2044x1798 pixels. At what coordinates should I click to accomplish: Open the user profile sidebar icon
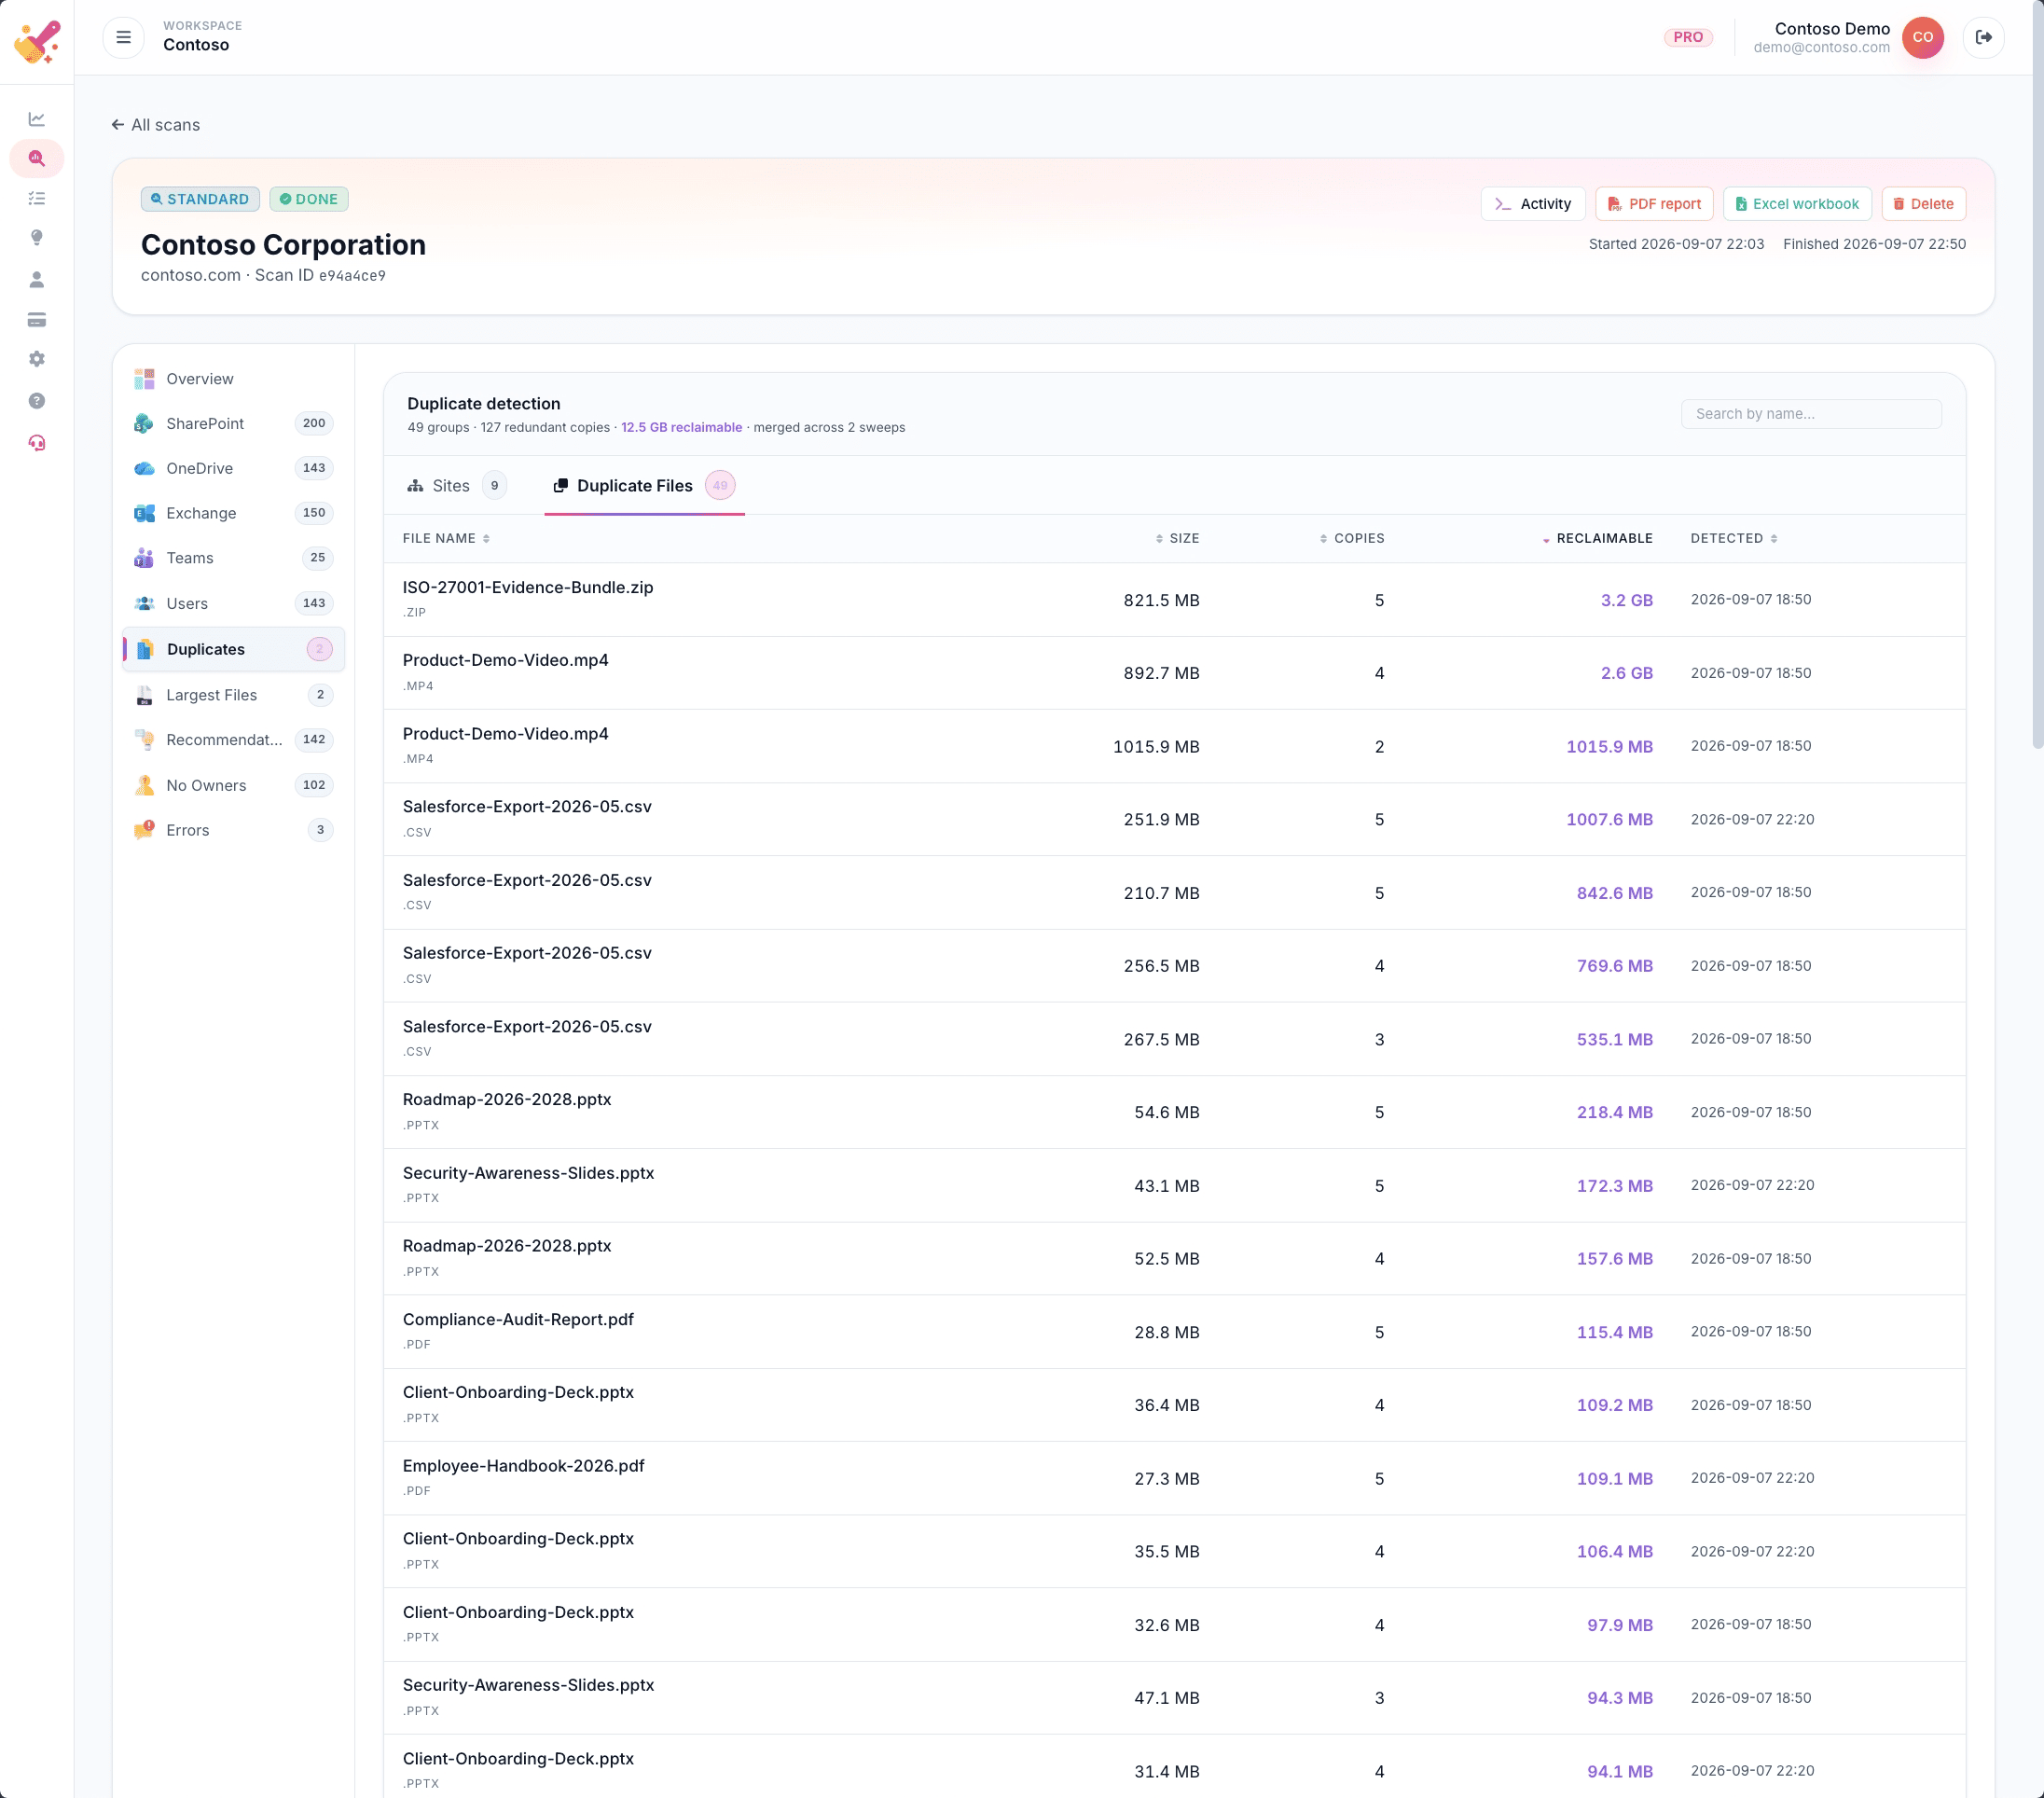click(x=37, y=279)
